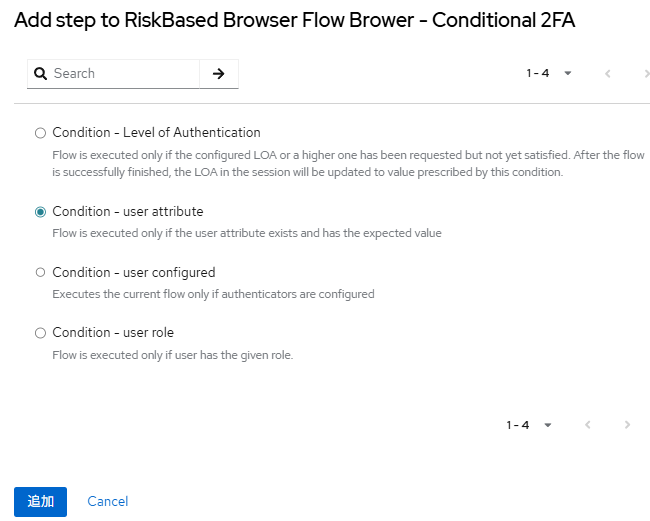The width and height of the screenshot is (650, 521).
Task: Click the Level of Authentication label text
Action: coord(156,133)
